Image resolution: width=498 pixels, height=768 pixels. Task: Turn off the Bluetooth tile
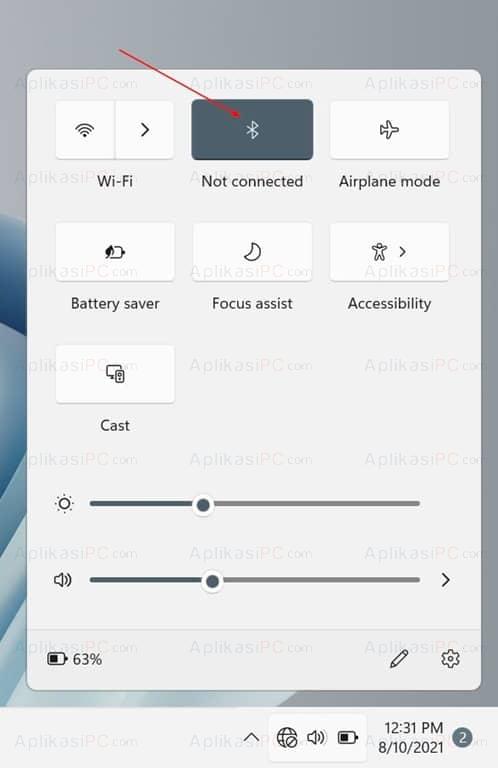click(x=252, y=130)
